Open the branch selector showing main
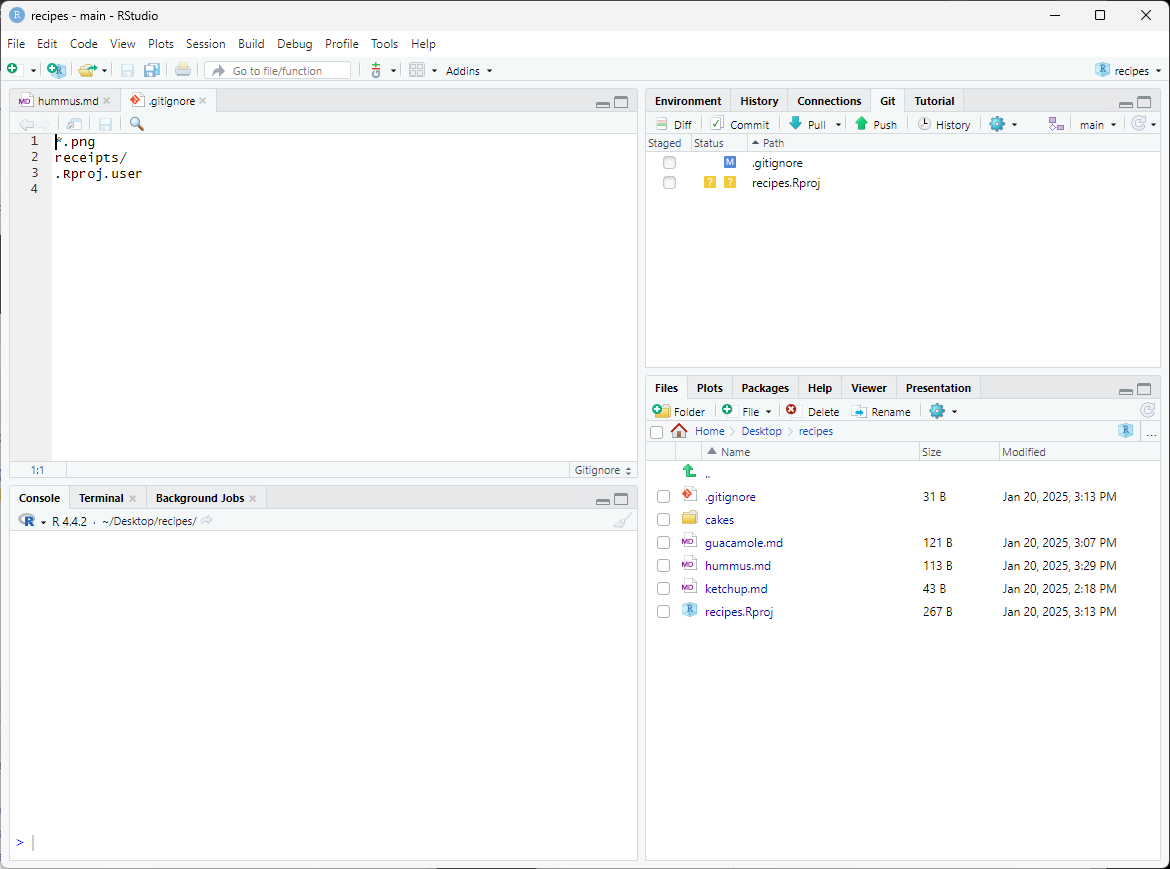Viewport: 1170px width, 869px height. tap(1097, 123)
